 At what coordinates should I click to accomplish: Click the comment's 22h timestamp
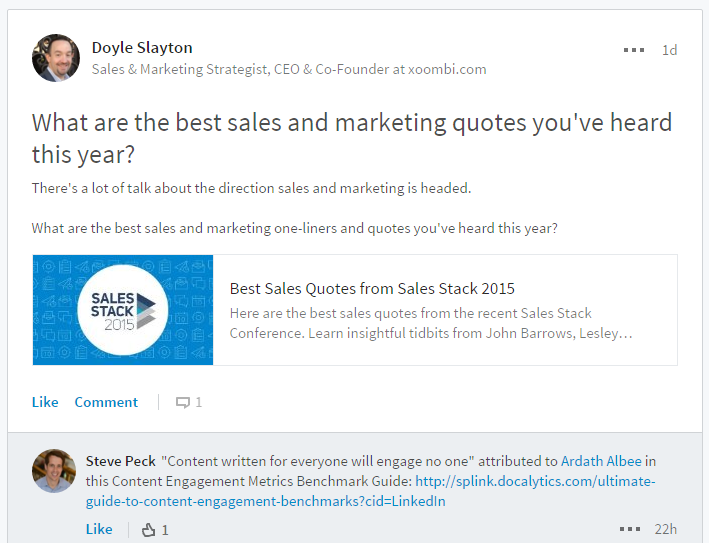[666, 529]
